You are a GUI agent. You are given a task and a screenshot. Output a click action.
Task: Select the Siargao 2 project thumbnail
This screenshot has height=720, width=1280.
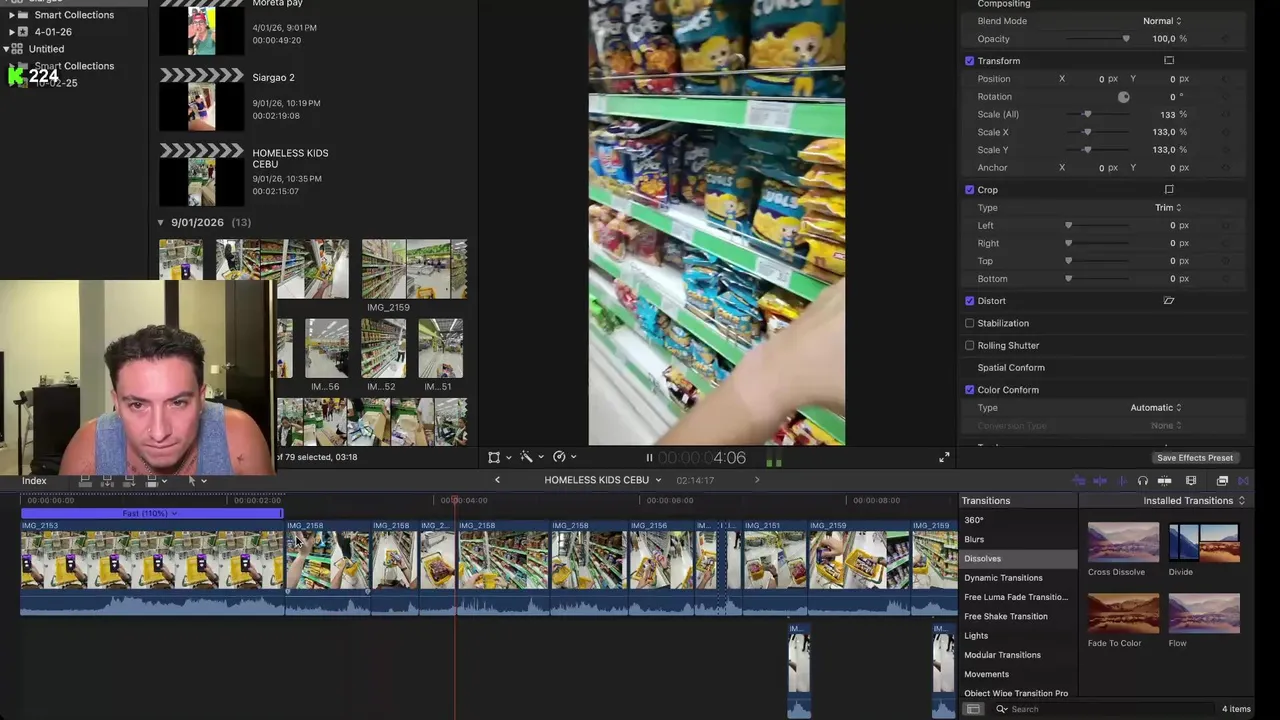coord(201,107)
